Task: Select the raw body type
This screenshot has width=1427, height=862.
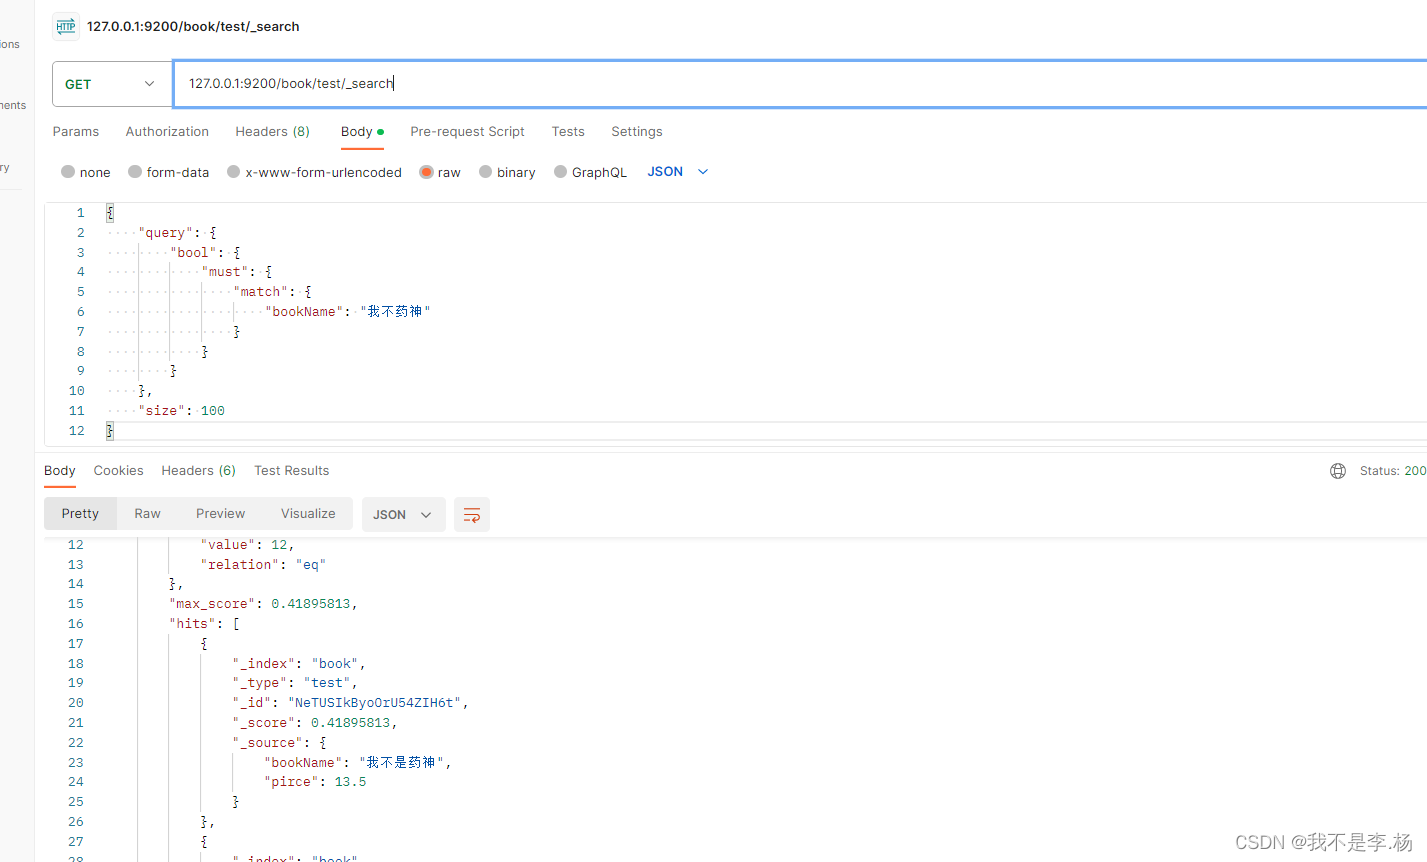Action: pos(439,171)
